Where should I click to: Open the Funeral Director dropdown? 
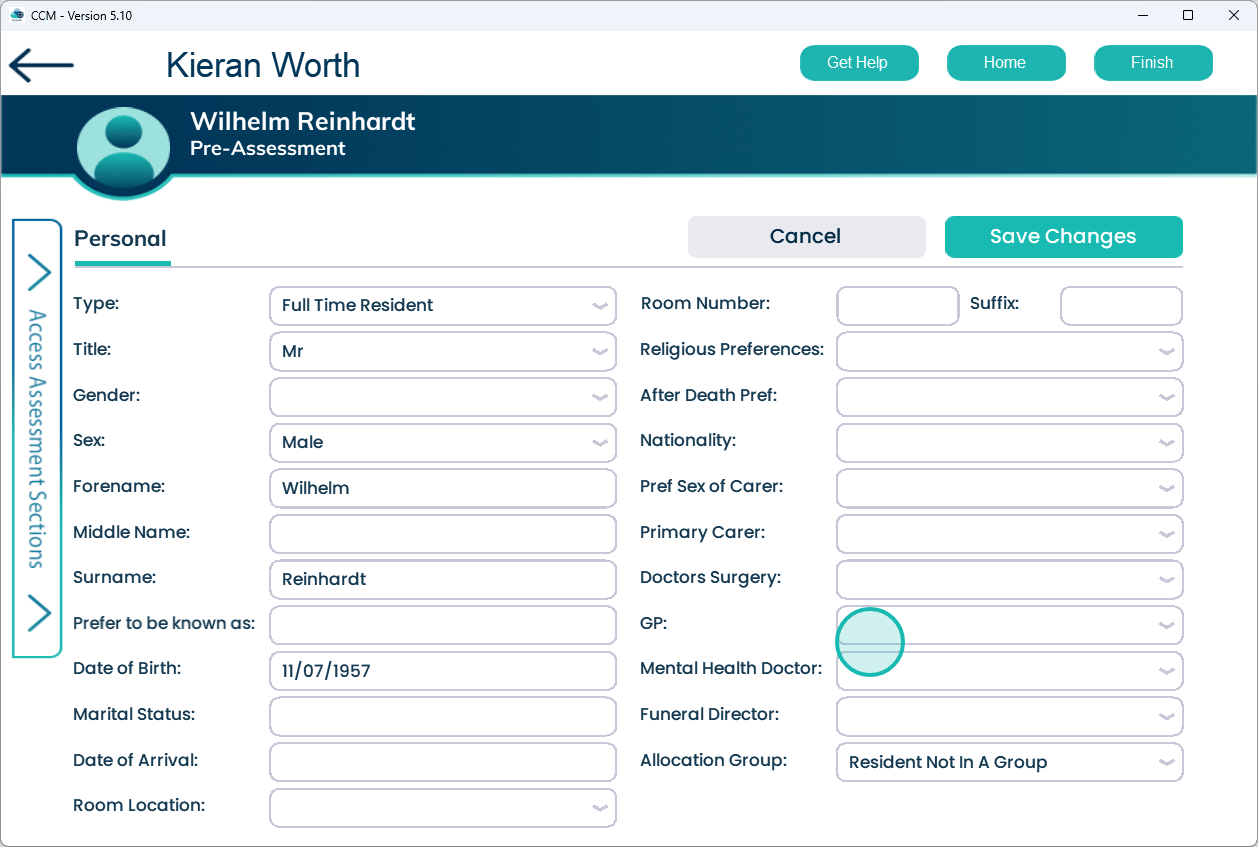click(1009, 716)
